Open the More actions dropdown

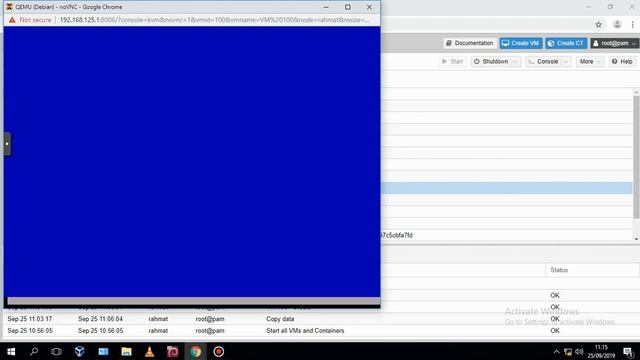[x=590, y=62]
